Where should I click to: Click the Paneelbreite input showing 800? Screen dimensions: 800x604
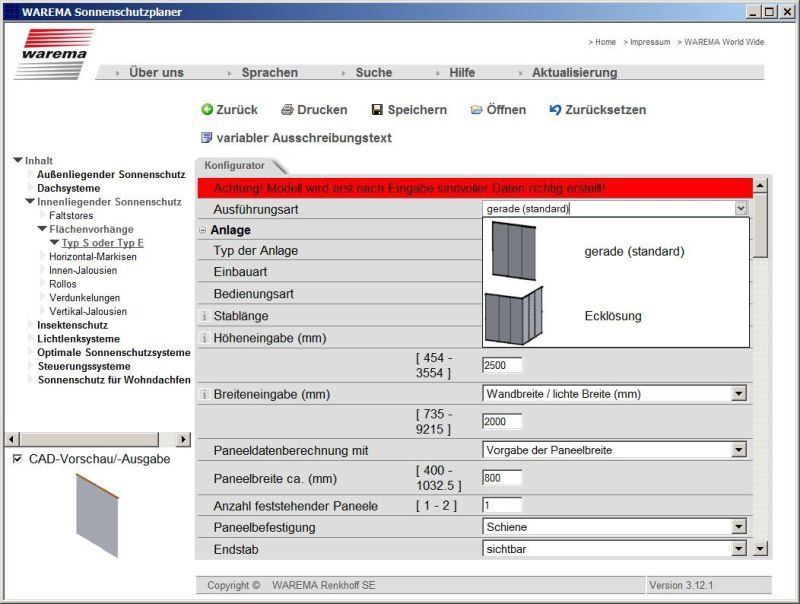tap(502, 478)
